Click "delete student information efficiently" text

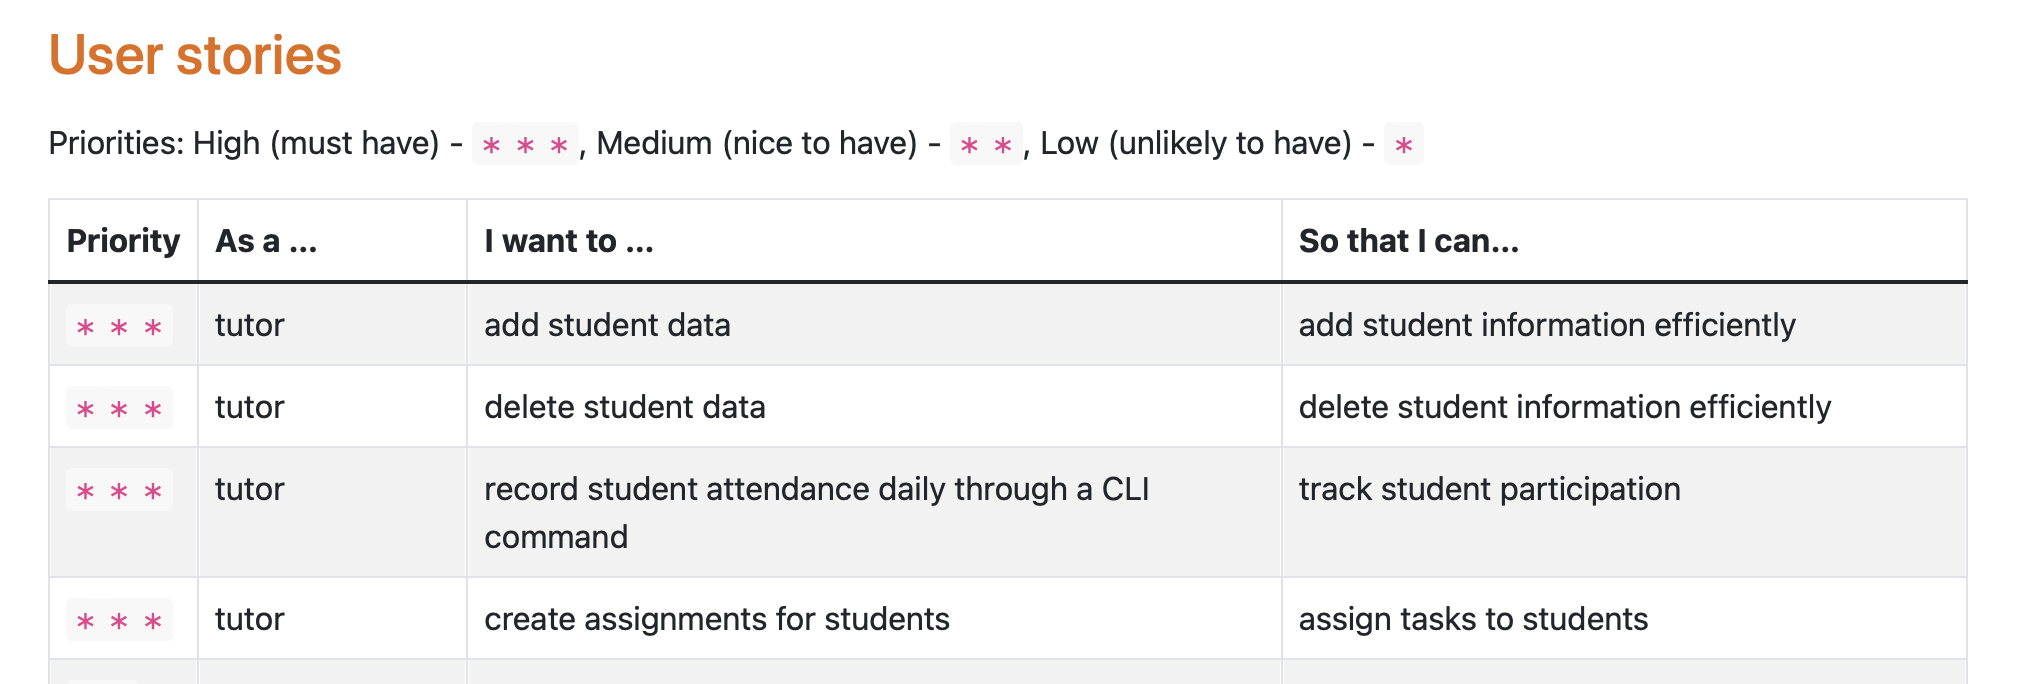tap(1564, 407)
